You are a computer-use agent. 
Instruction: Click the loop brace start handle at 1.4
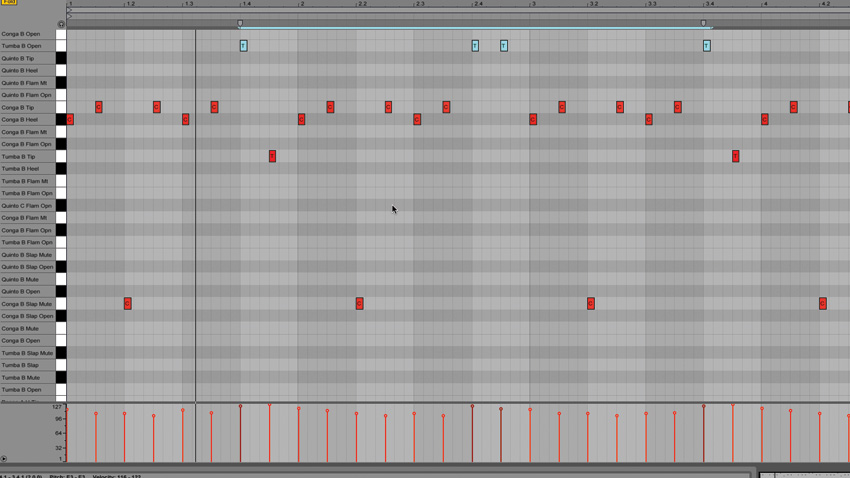pos(240,23)
